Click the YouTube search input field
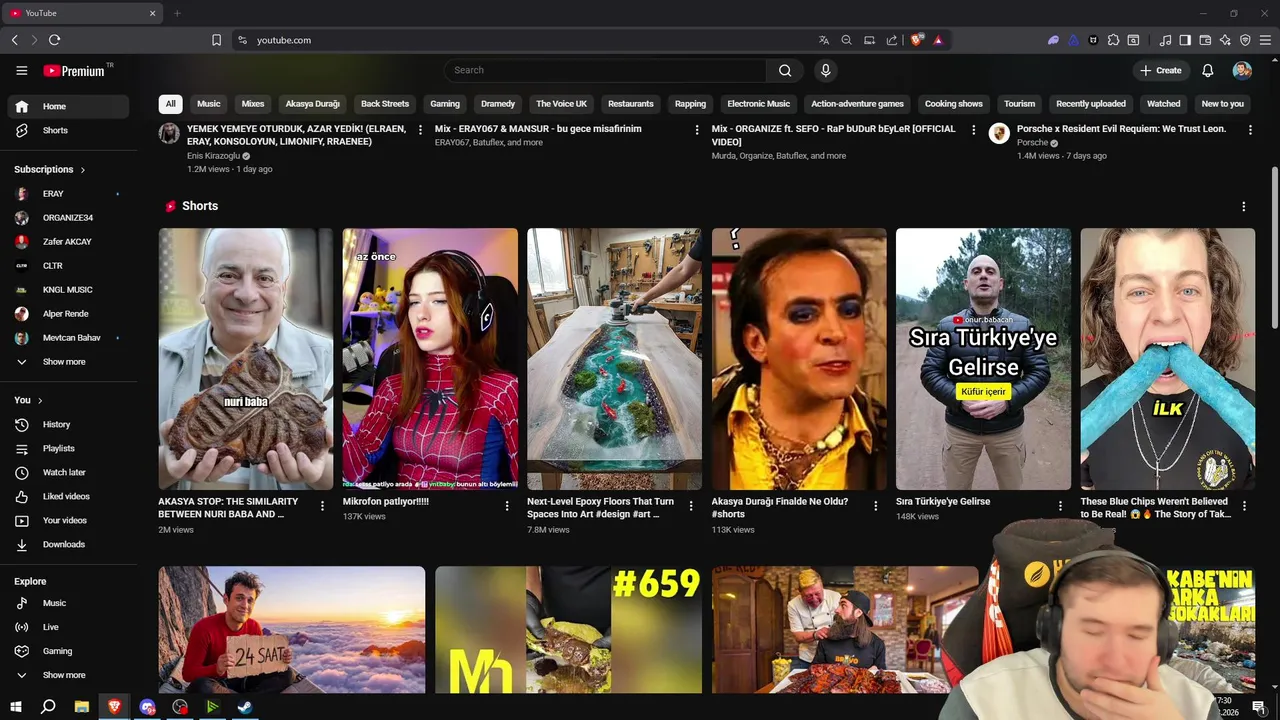Screen dimensions: 1280x720 605,70
